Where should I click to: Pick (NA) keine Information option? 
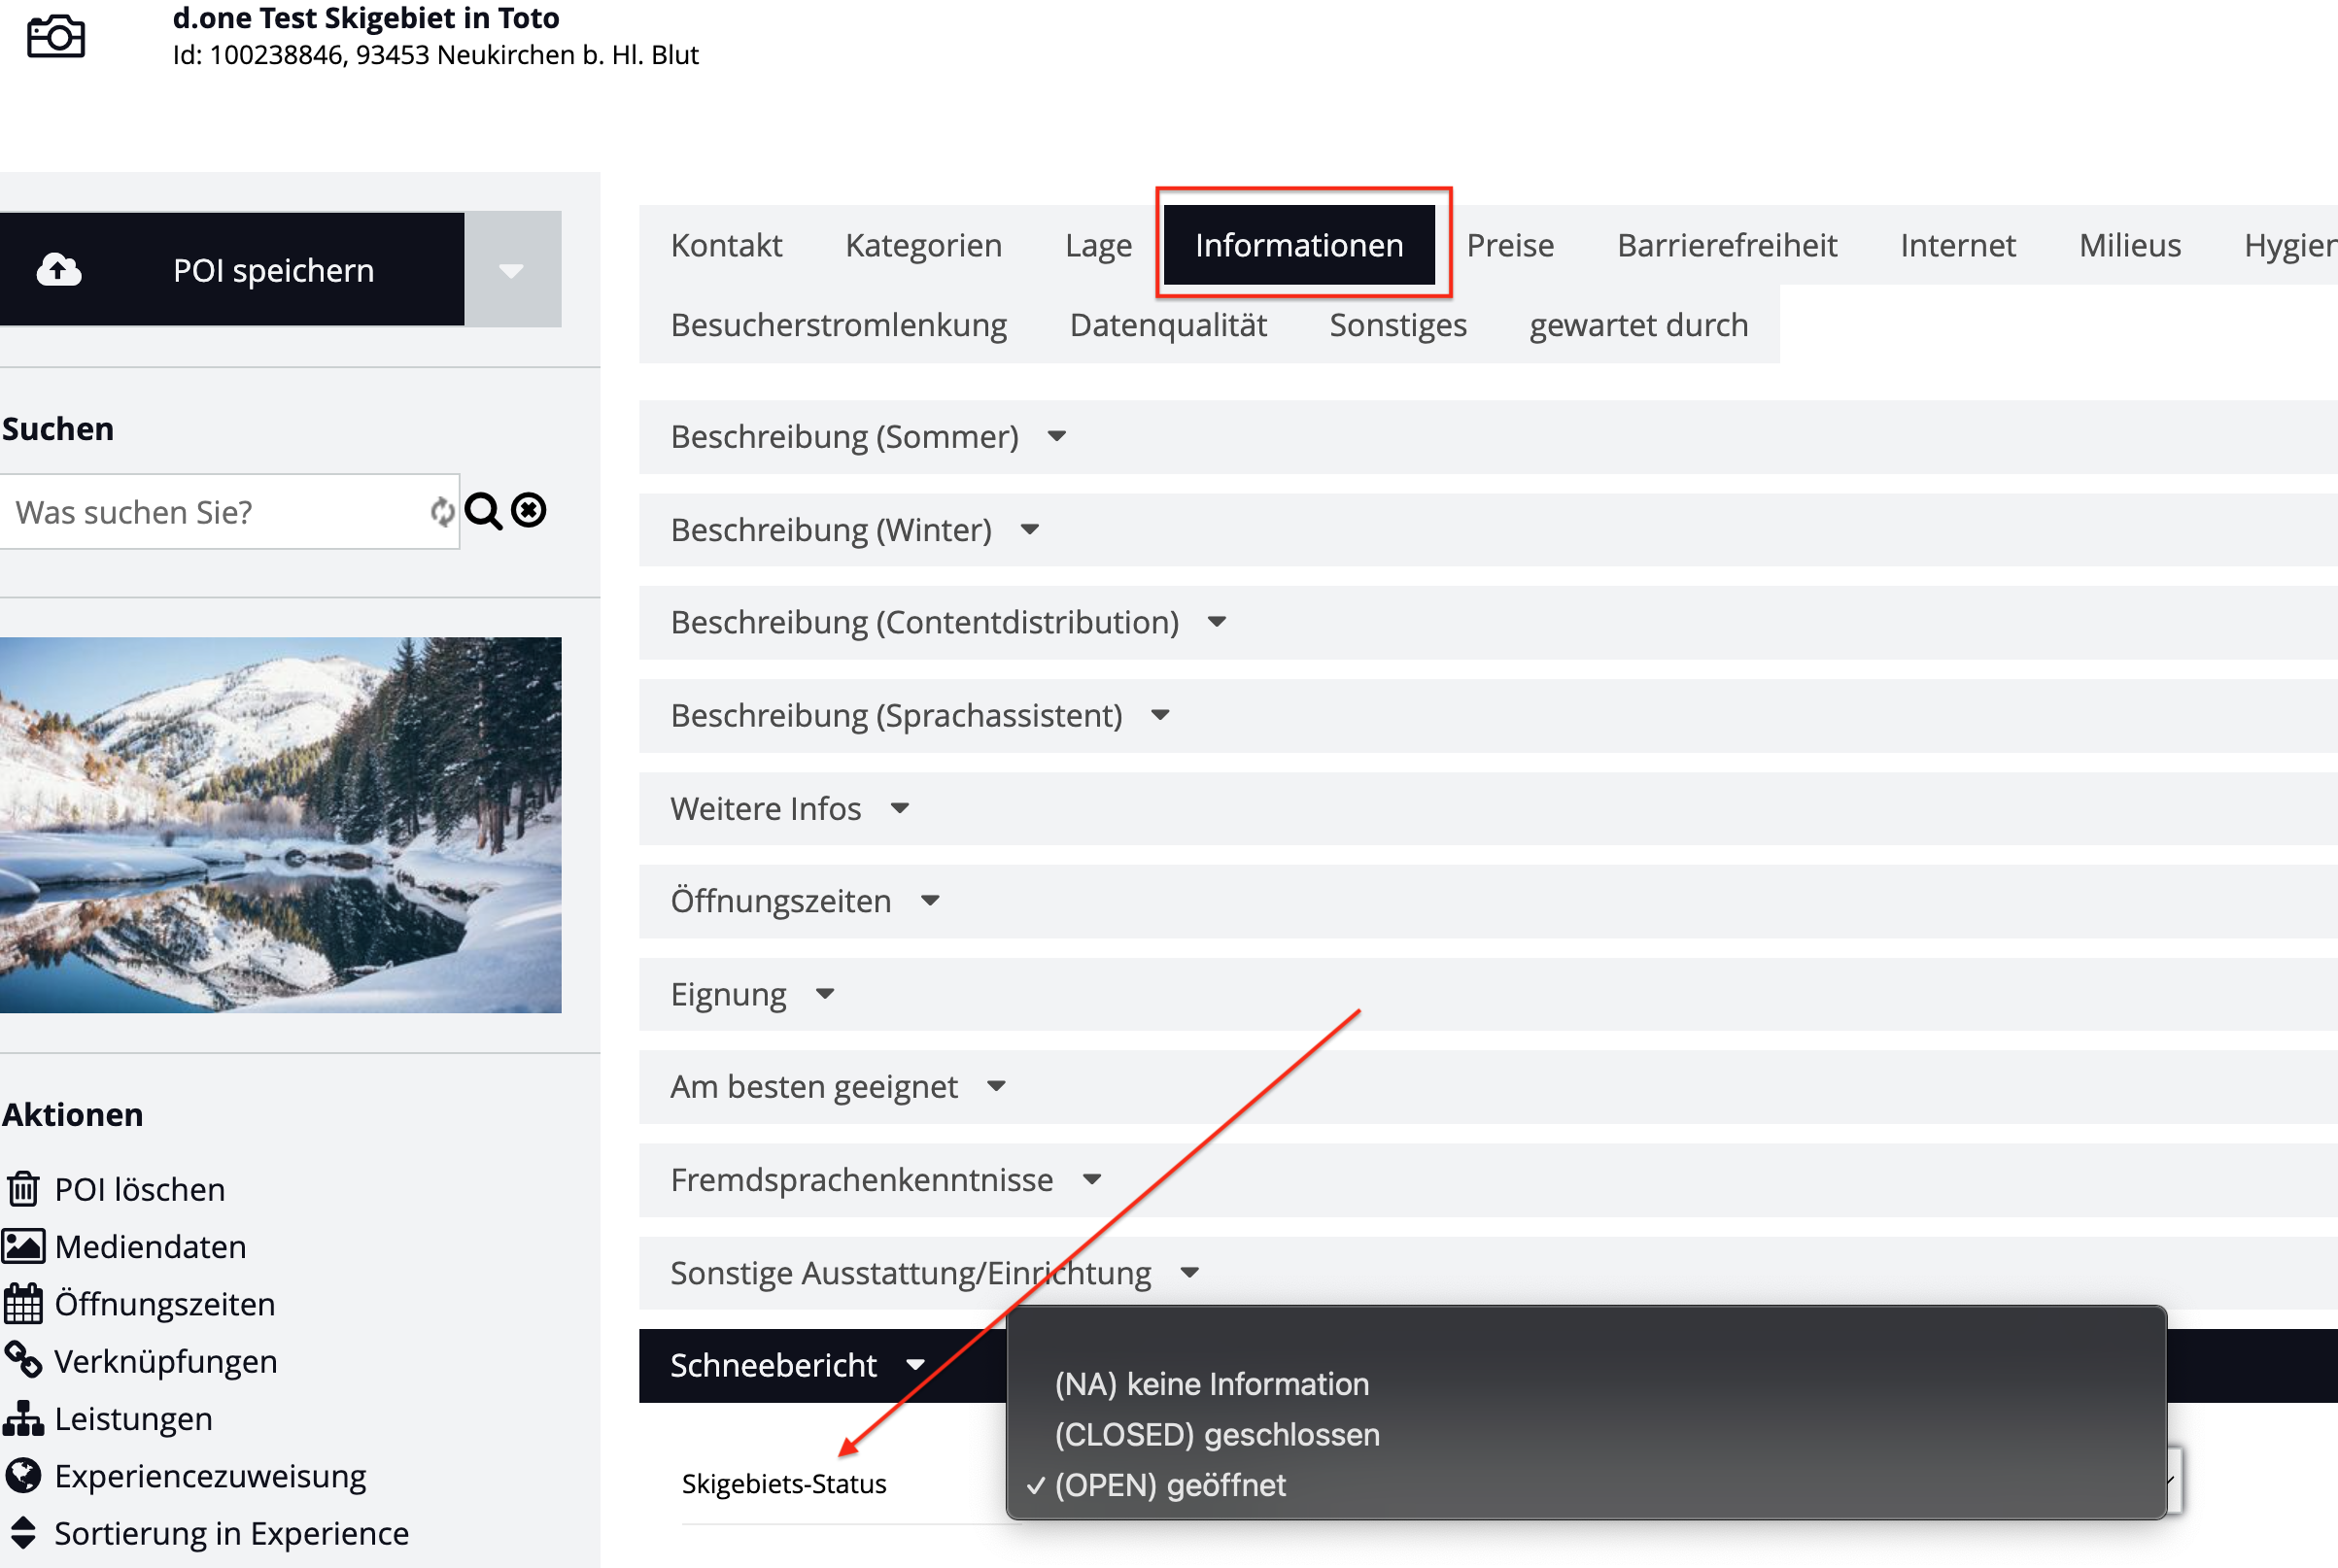click(1211, 1384)
